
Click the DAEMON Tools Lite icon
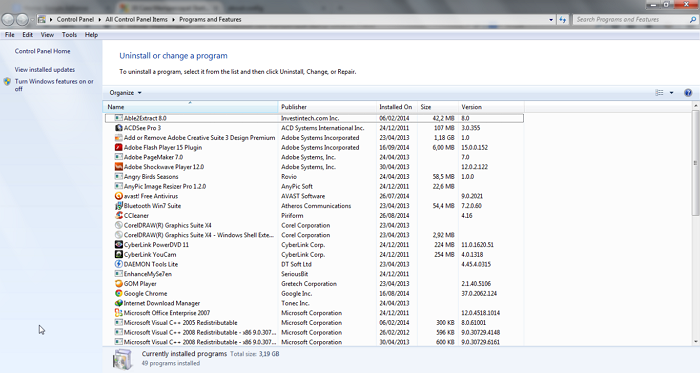pyautogui.click(x=118, y=264)
